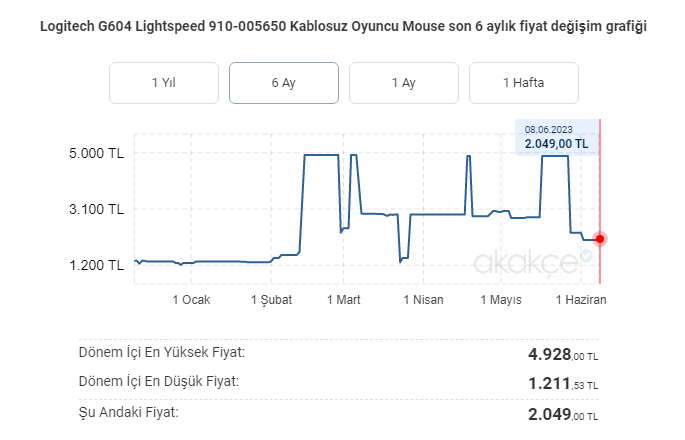
Task: Click the 1.200 TL axis label
Action: 96,266
